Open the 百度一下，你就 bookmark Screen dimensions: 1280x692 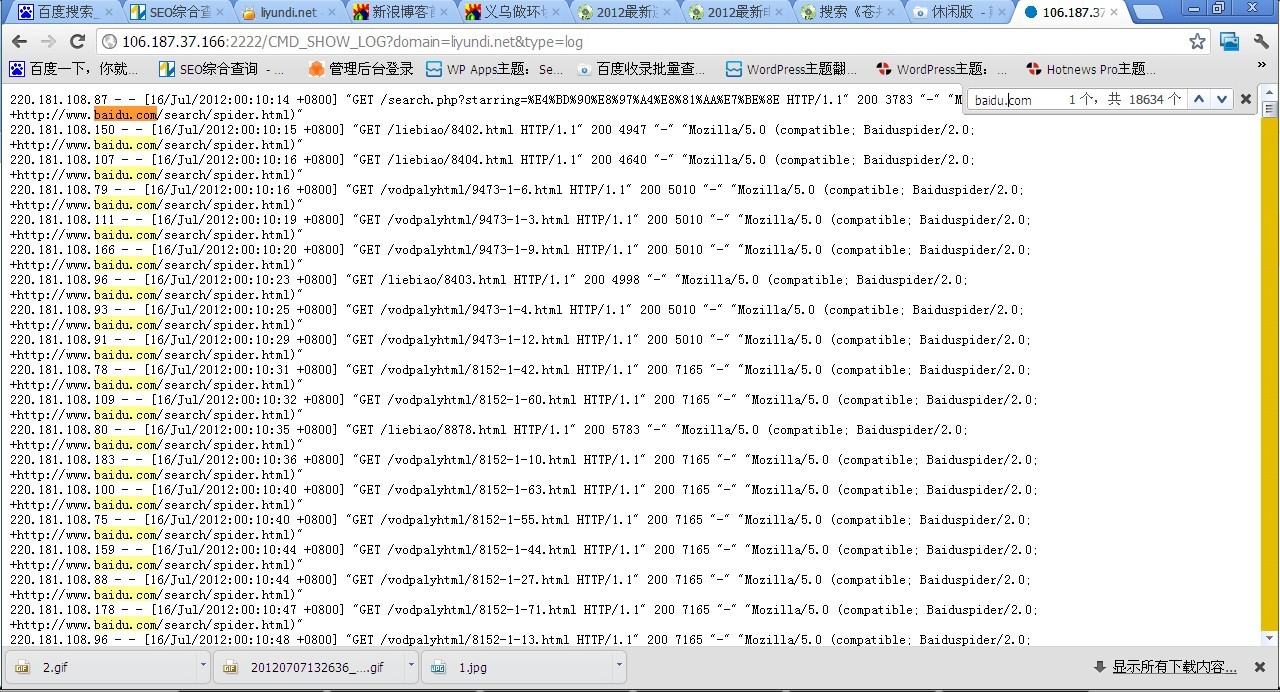click(x=75, y=69)
